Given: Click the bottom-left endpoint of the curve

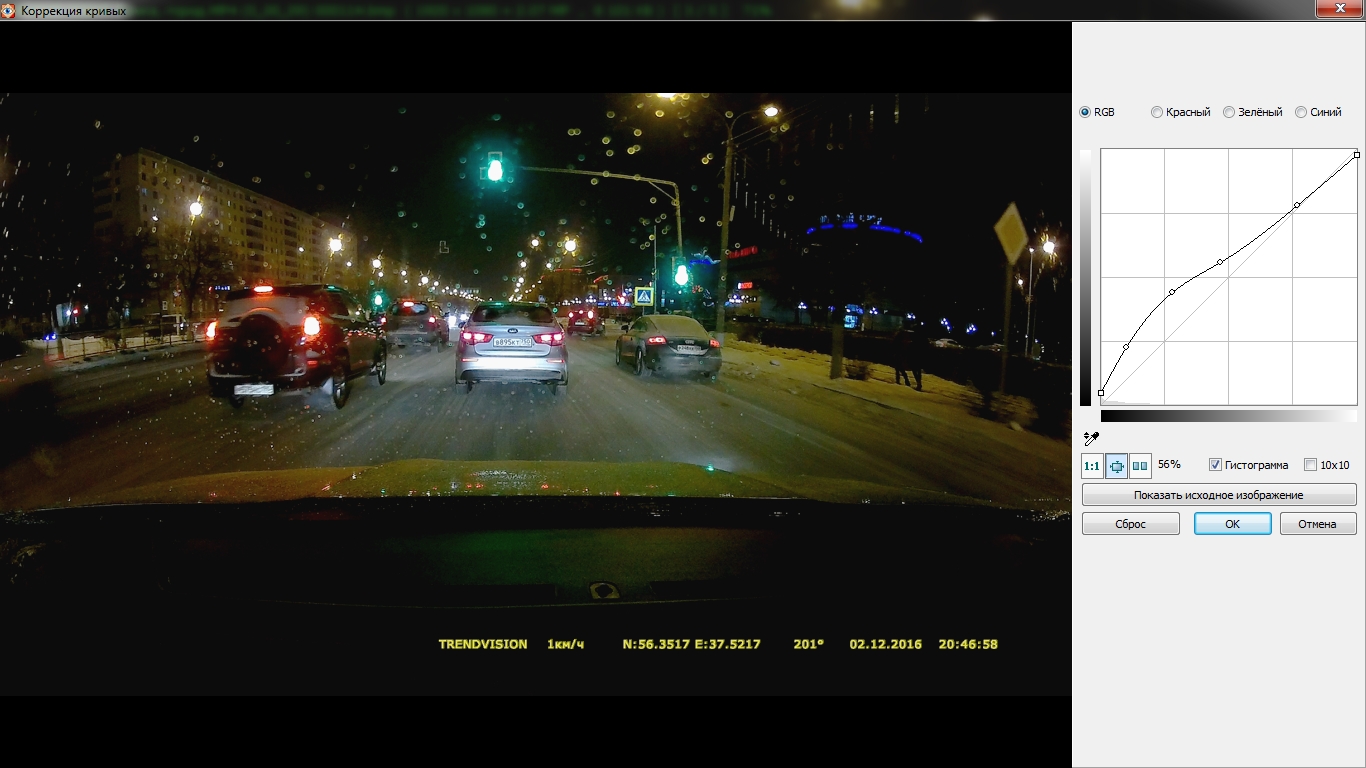Looking at the screenshot, I should pos(1101,393).
